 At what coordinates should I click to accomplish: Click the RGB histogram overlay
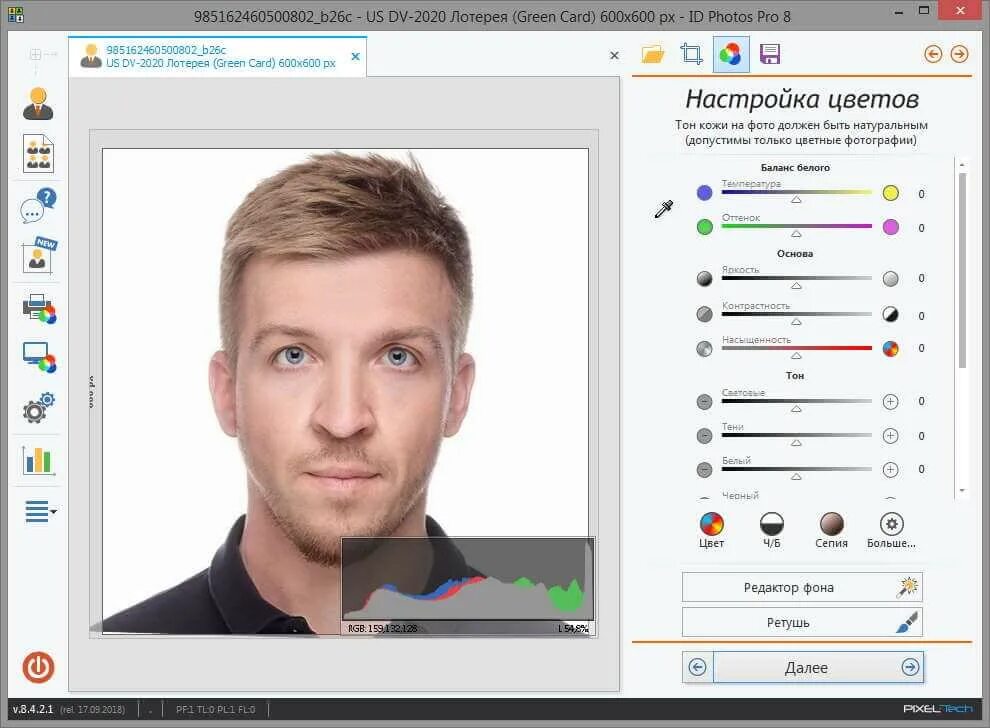468,586
